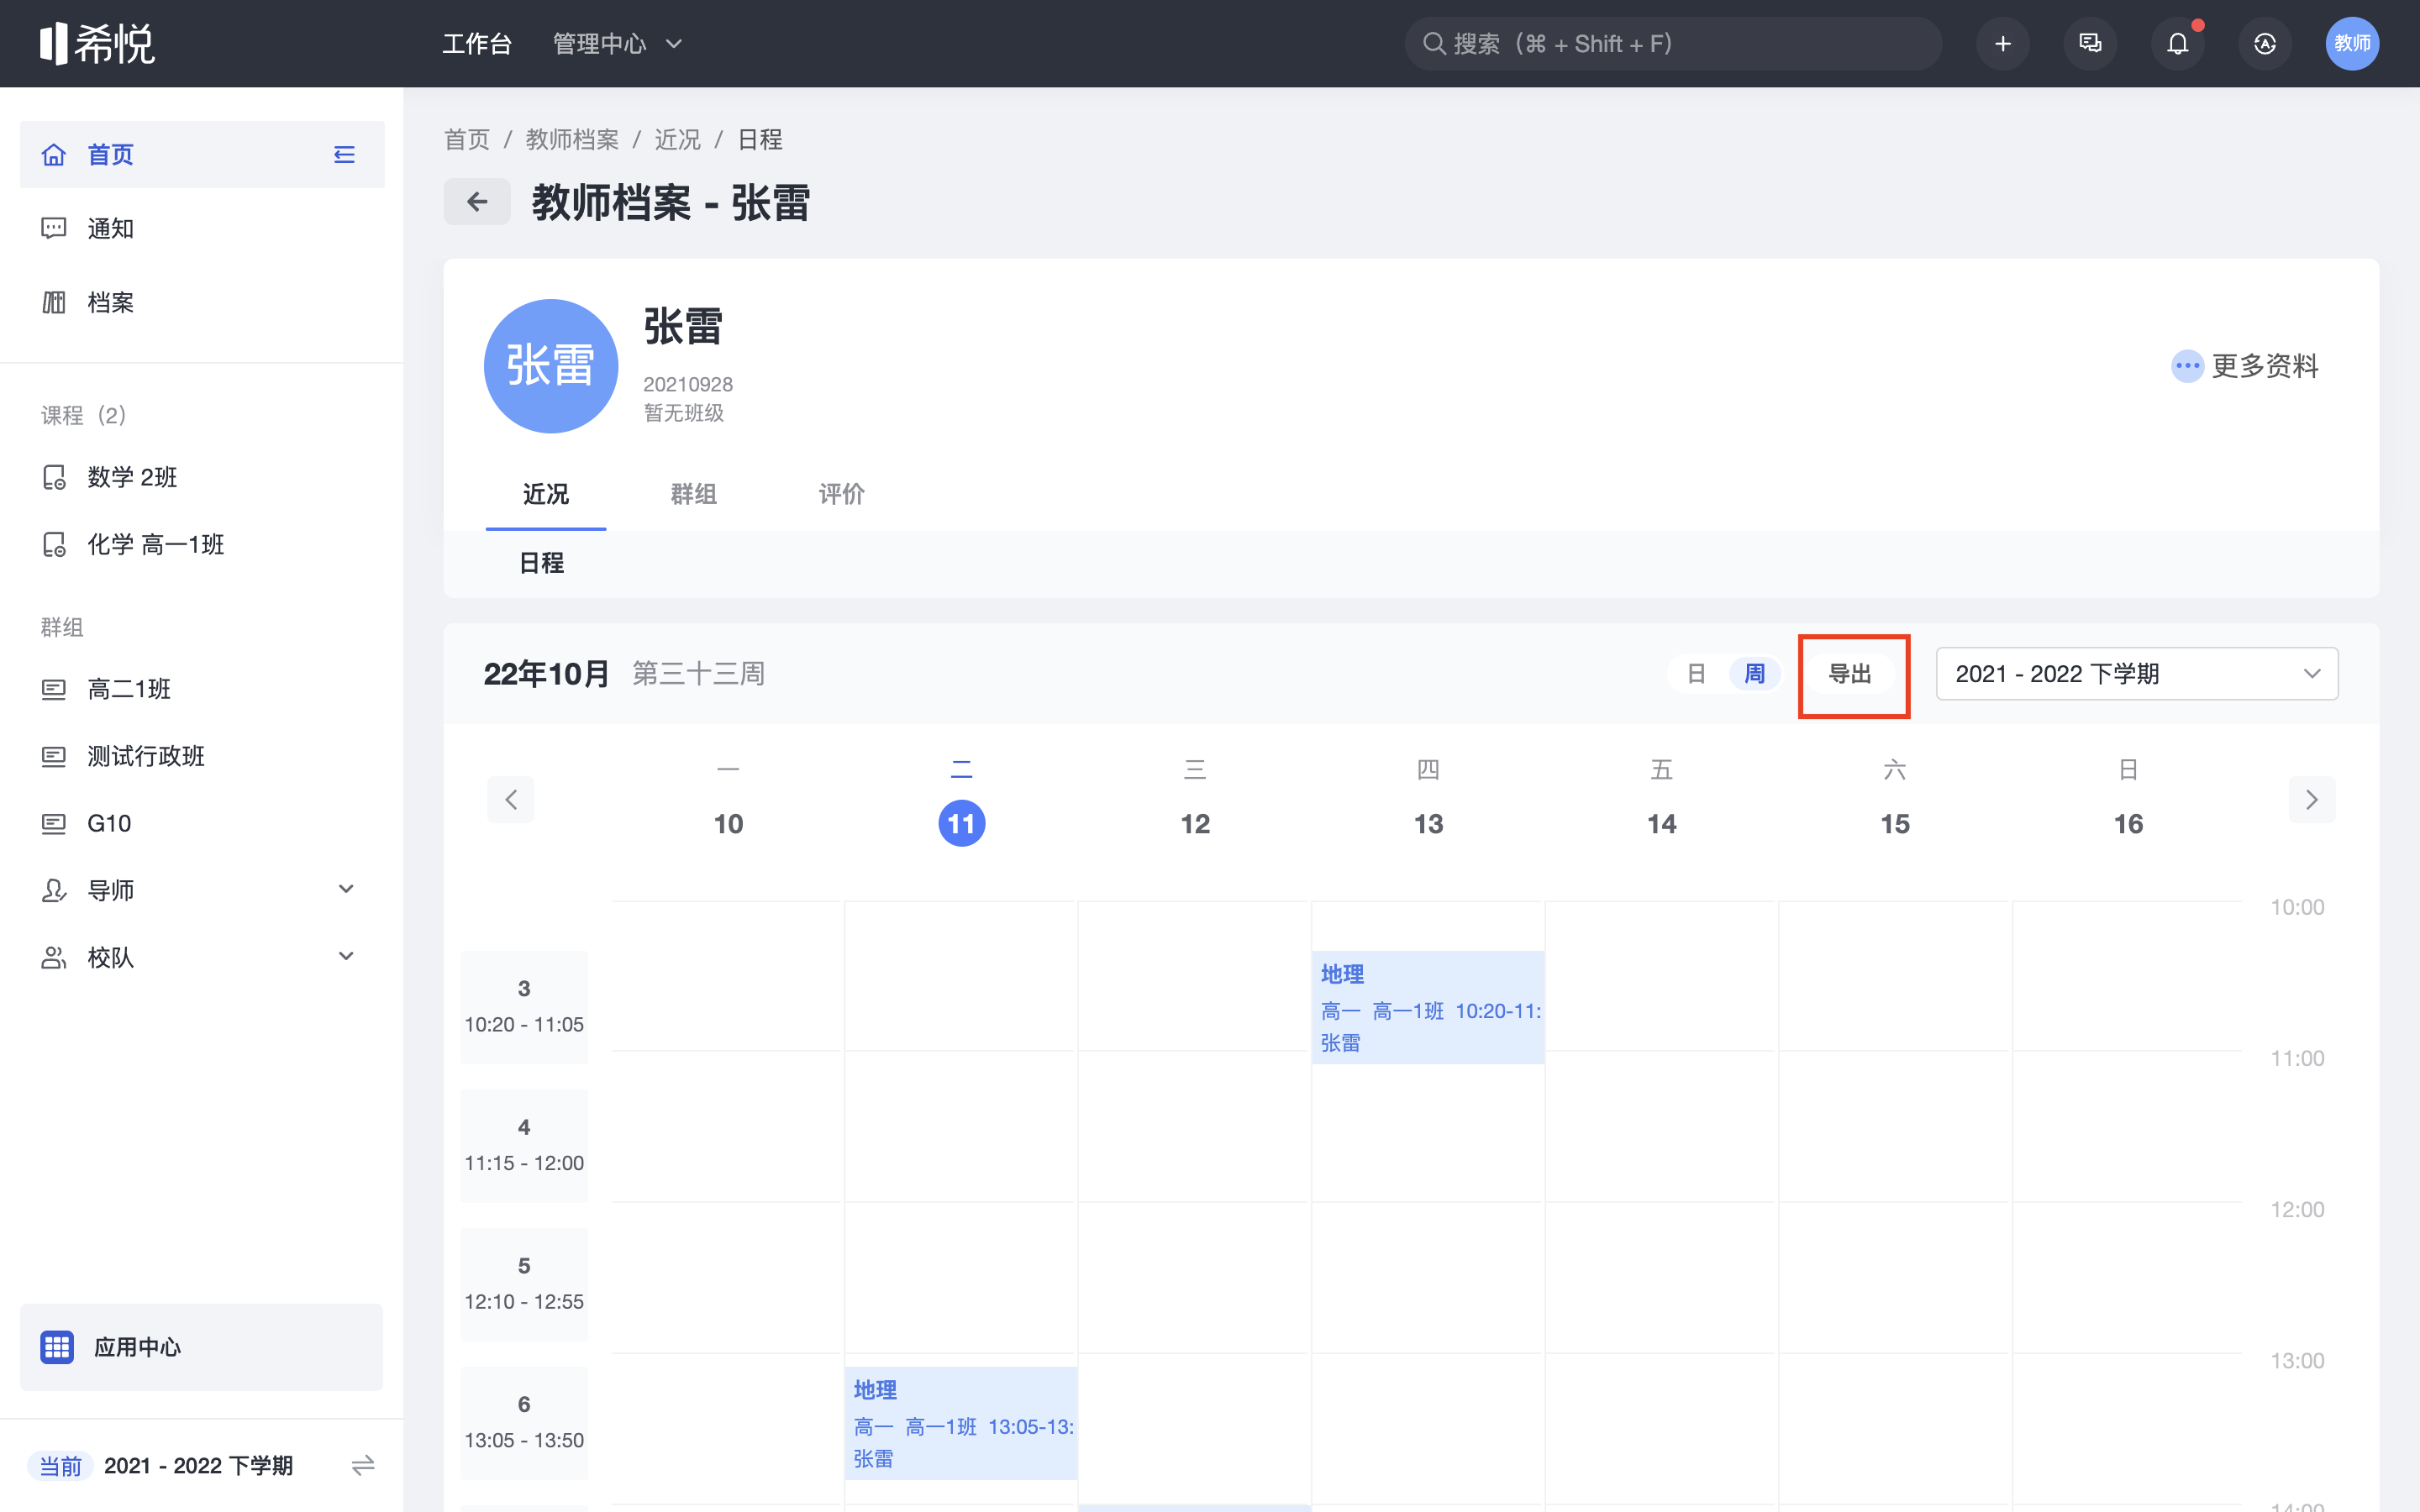Click the 22年10月 month heading
The height and width of the screenshot is (1512, 2420).
546,674
